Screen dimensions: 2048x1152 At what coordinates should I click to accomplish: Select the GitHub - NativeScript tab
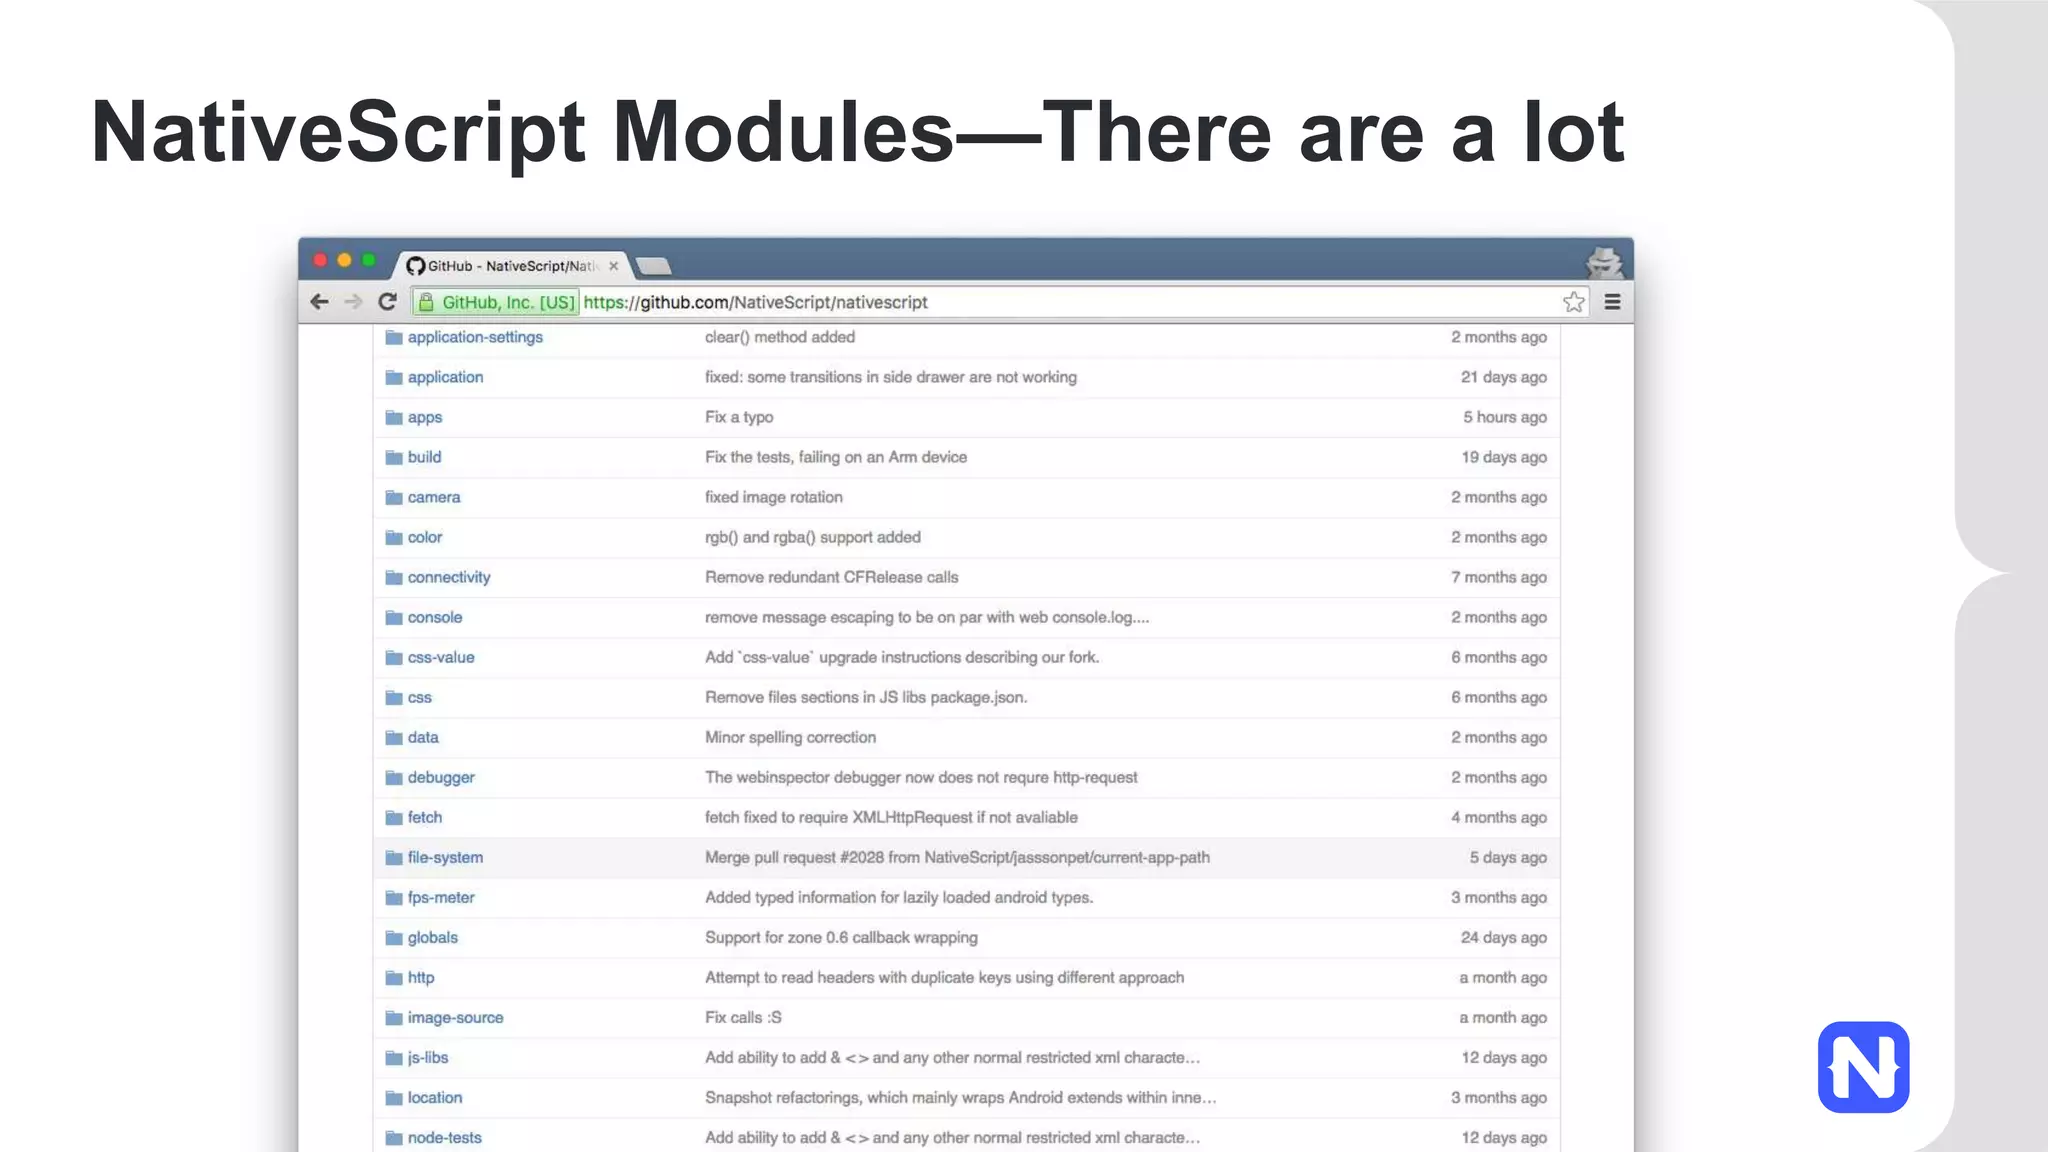point(512,266)
